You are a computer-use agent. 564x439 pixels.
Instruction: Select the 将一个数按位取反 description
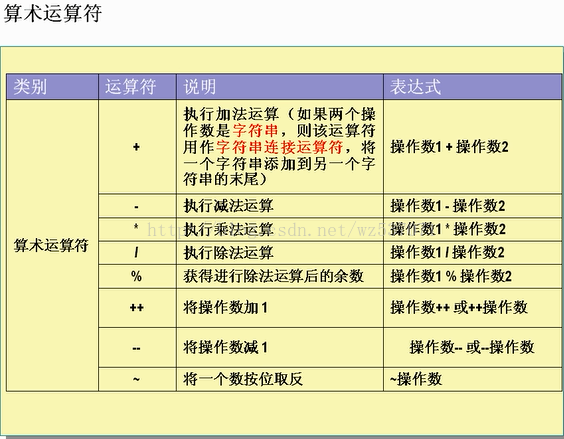(x=243, y=379)
